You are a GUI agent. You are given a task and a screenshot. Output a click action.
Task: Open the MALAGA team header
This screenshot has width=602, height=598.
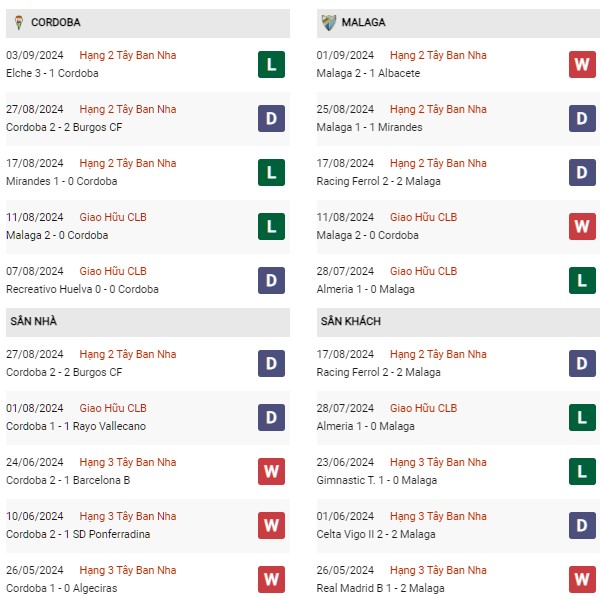pos(458,23)
